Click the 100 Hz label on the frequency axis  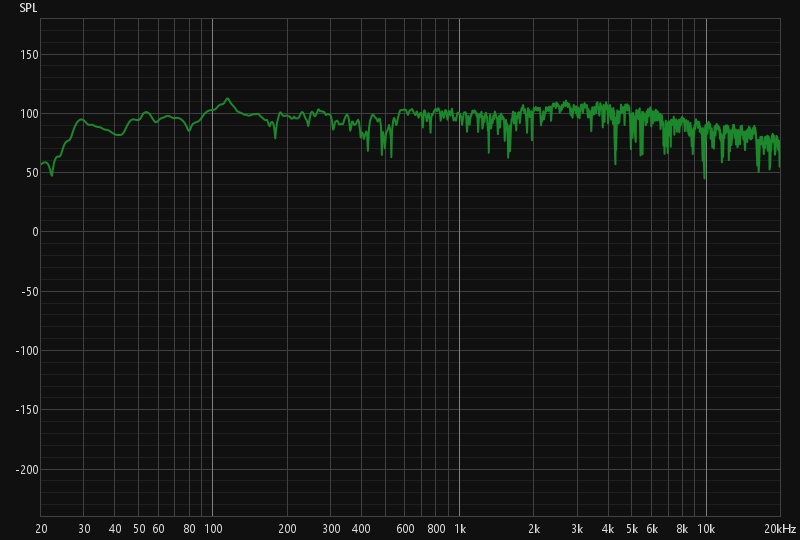213,529
